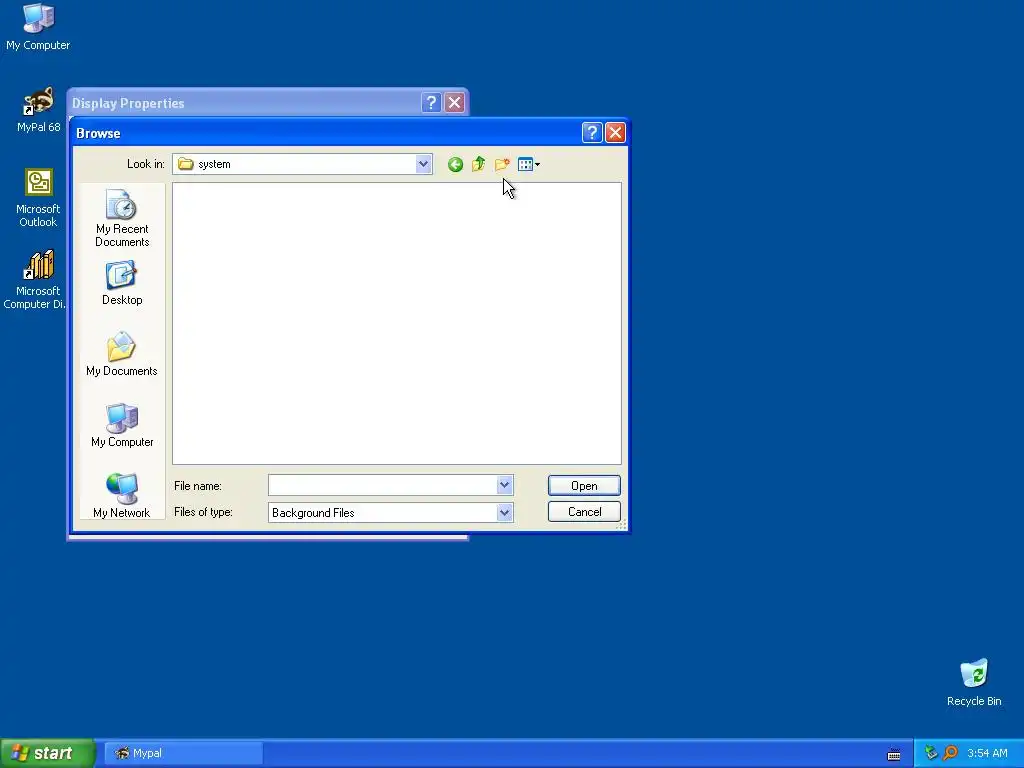Open the View menu icon in Browse

(x=528, y=164)
